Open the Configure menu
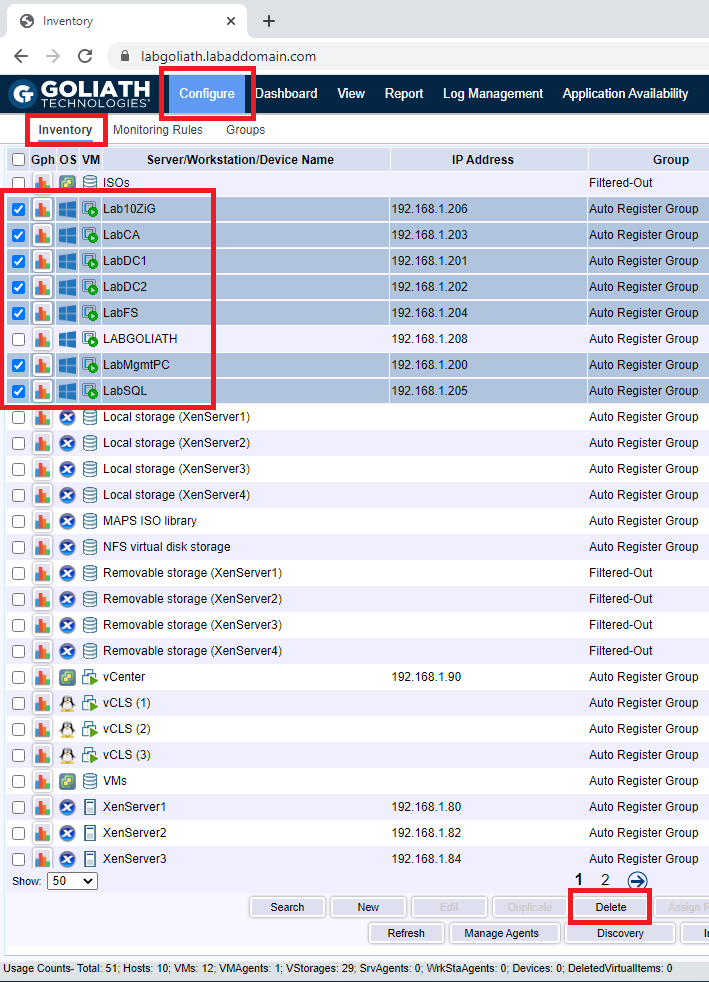Screen dimensions: 709x982 coord(207,94)
